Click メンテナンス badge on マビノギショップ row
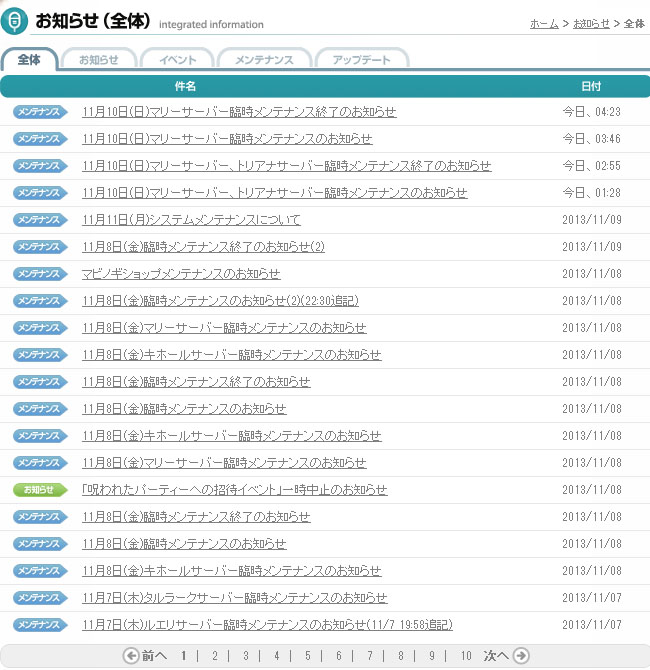Image resolution: width=650 pixels, height=670 pixels. [x=40, y=274]
